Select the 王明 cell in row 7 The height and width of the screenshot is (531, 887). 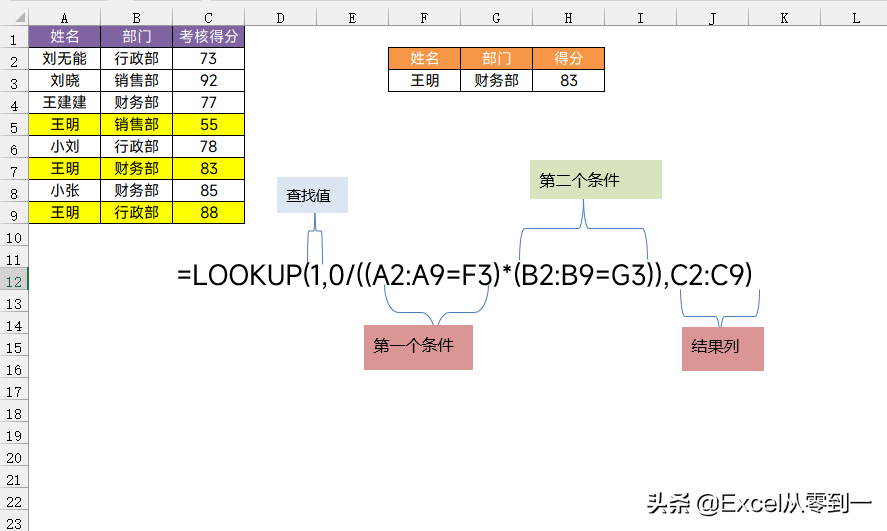tap(64, 169)
